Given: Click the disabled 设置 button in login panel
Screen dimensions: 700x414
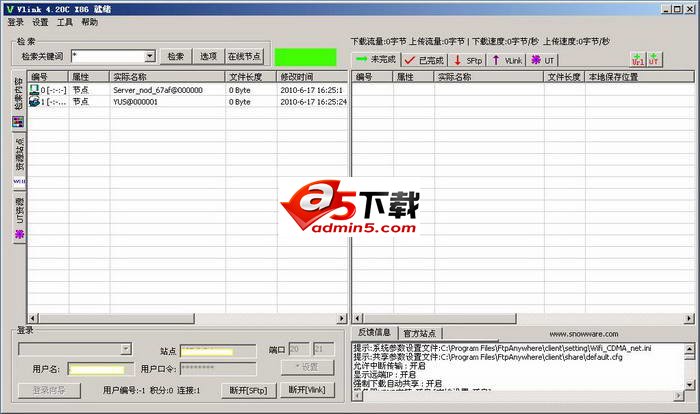Looking at the screenshot, I should coord(308,367).
